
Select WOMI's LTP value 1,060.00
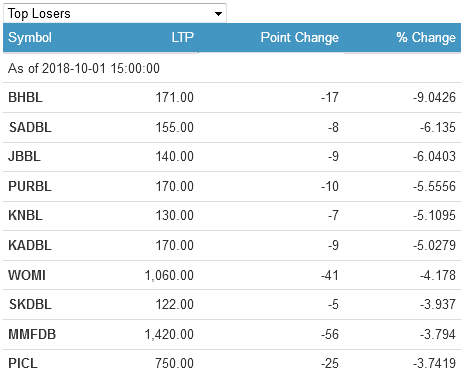(x=169, y=275)
